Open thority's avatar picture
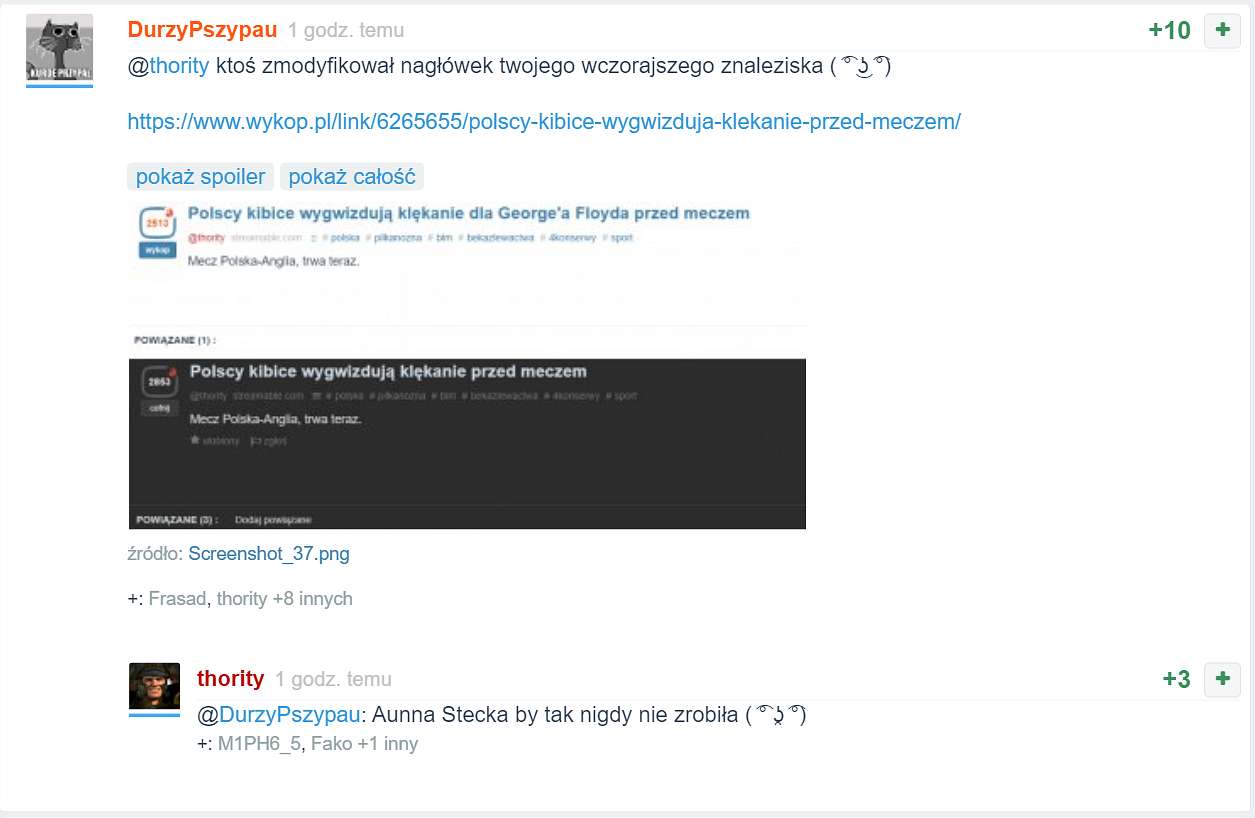Screen dimensions: 1255x818 [x=154, y=686]
